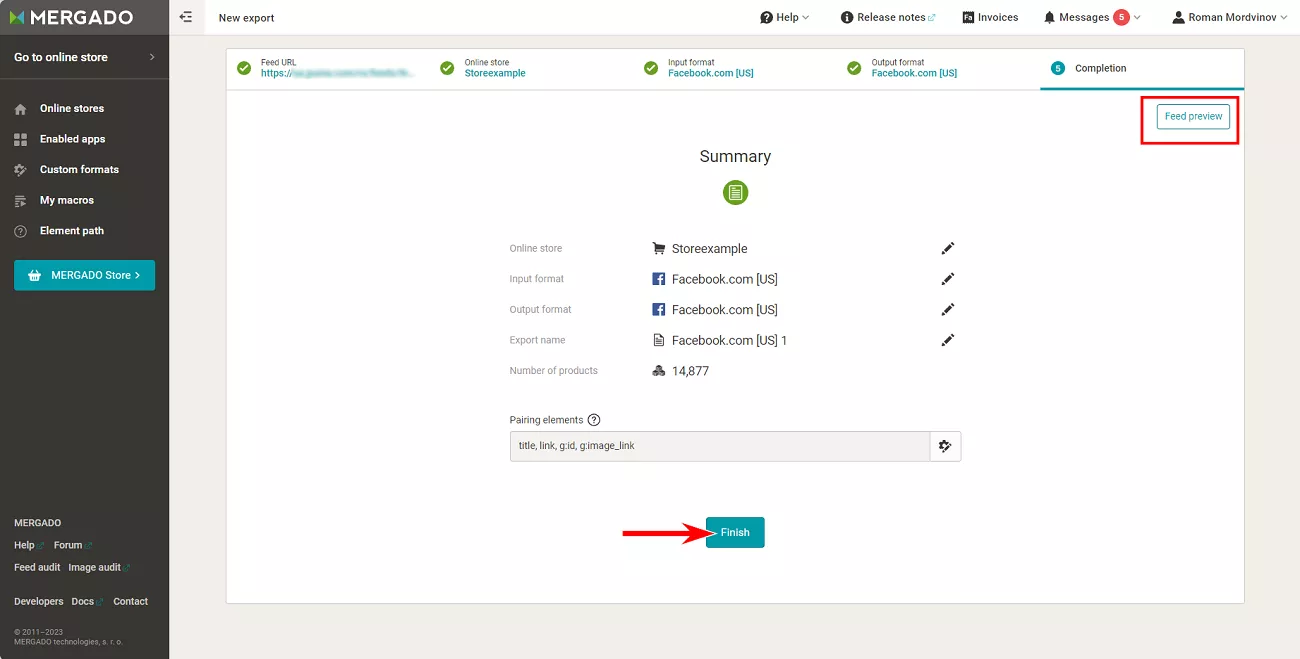Image resolution: width=1300 pixels, height=659 pixels.
Task: Open Developers link in footer
Action: click(38, 601)
